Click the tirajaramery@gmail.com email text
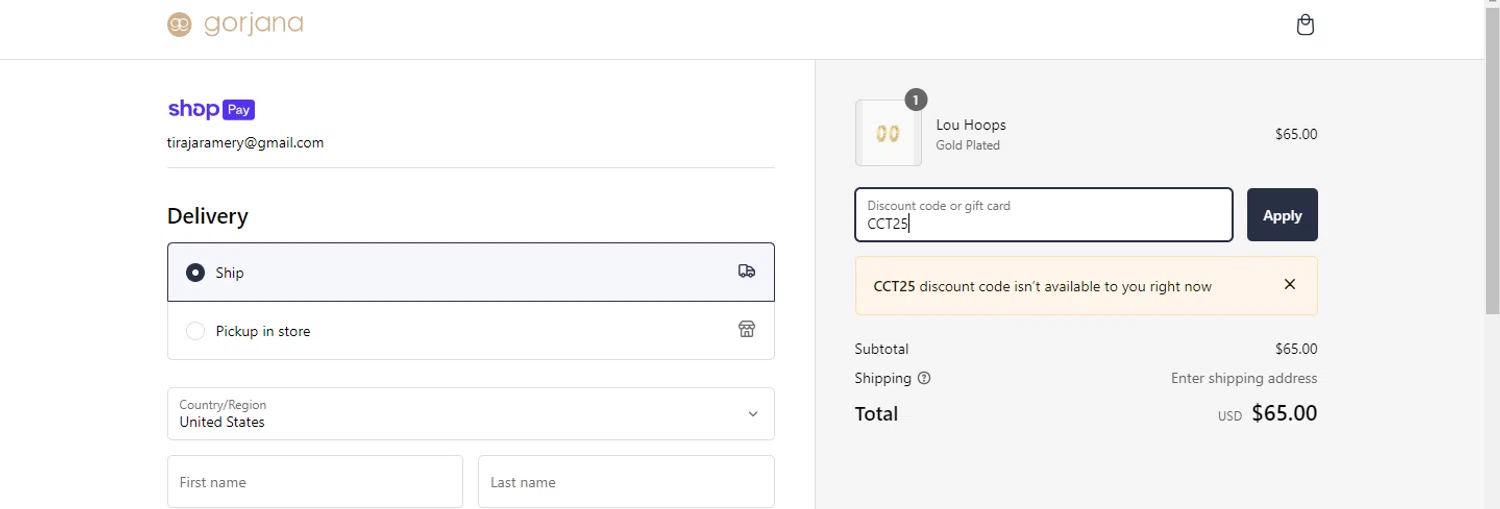 pos(245,143)
